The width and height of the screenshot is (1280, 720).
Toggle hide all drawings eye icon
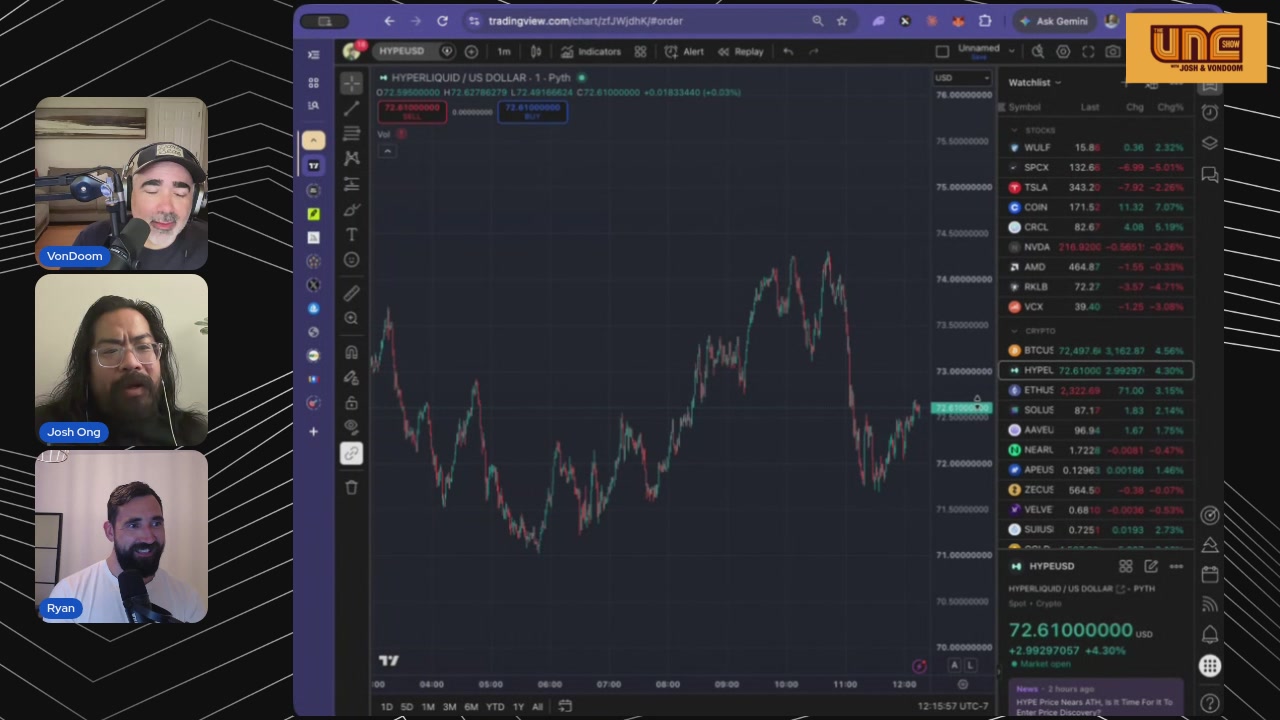(351, 428)
